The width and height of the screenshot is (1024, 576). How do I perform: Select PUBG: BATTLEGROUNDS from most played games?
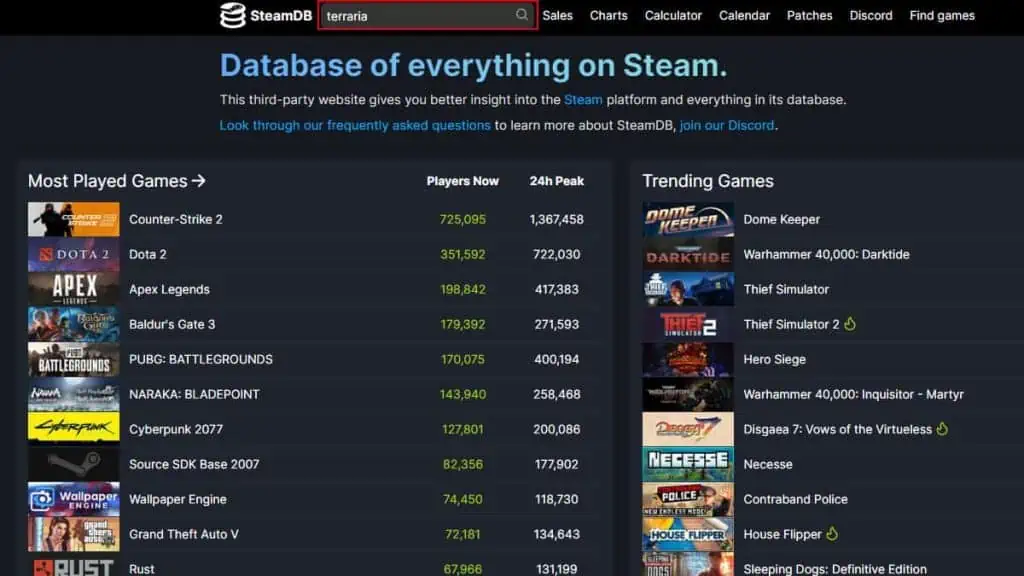click(x=200, y=359)
